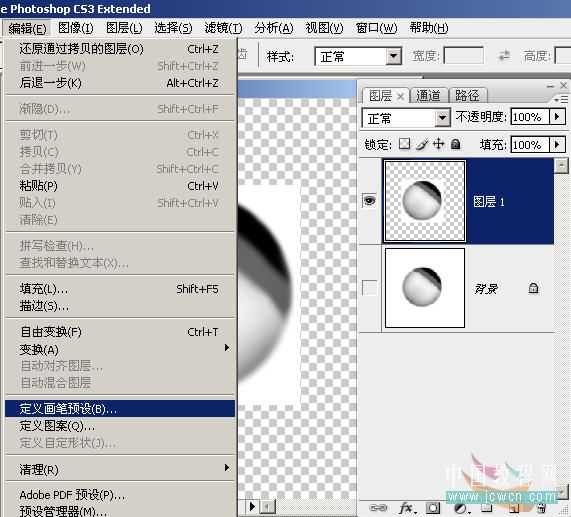The image size is (571, 517).
Task: Click the 填充 100% value field
Action: tap(530, 145)
